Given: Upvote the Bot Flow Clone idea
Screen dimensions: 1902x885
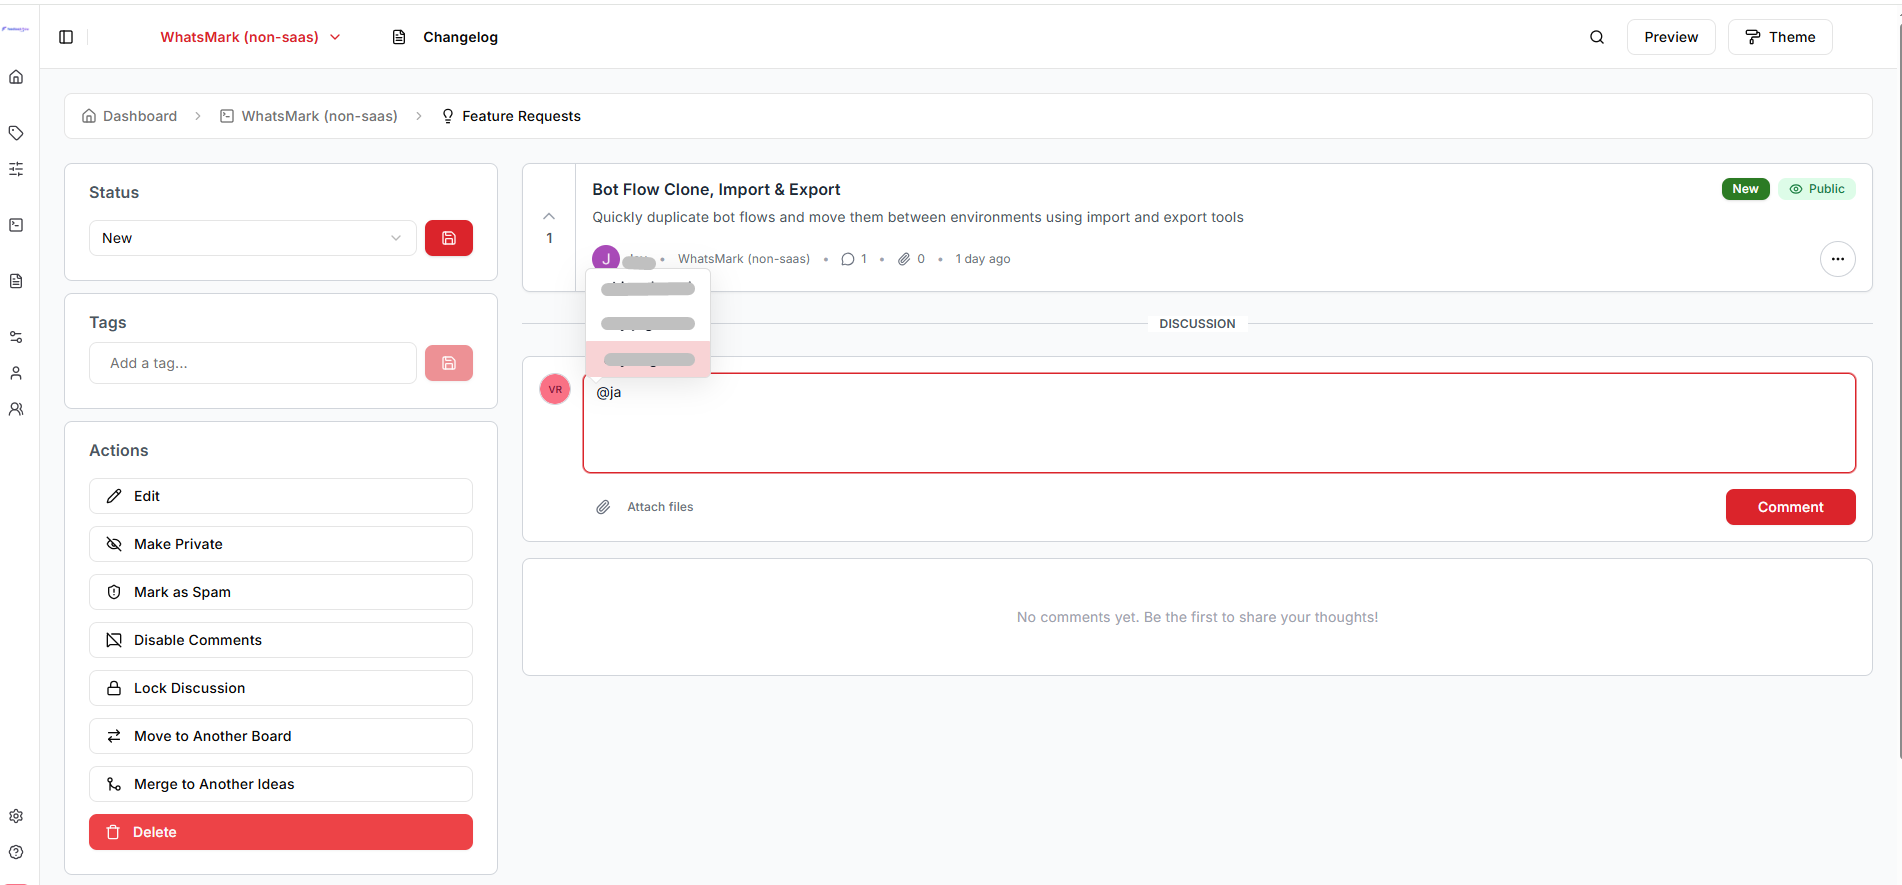Looking at the screenshot, I should click(549, 217).
